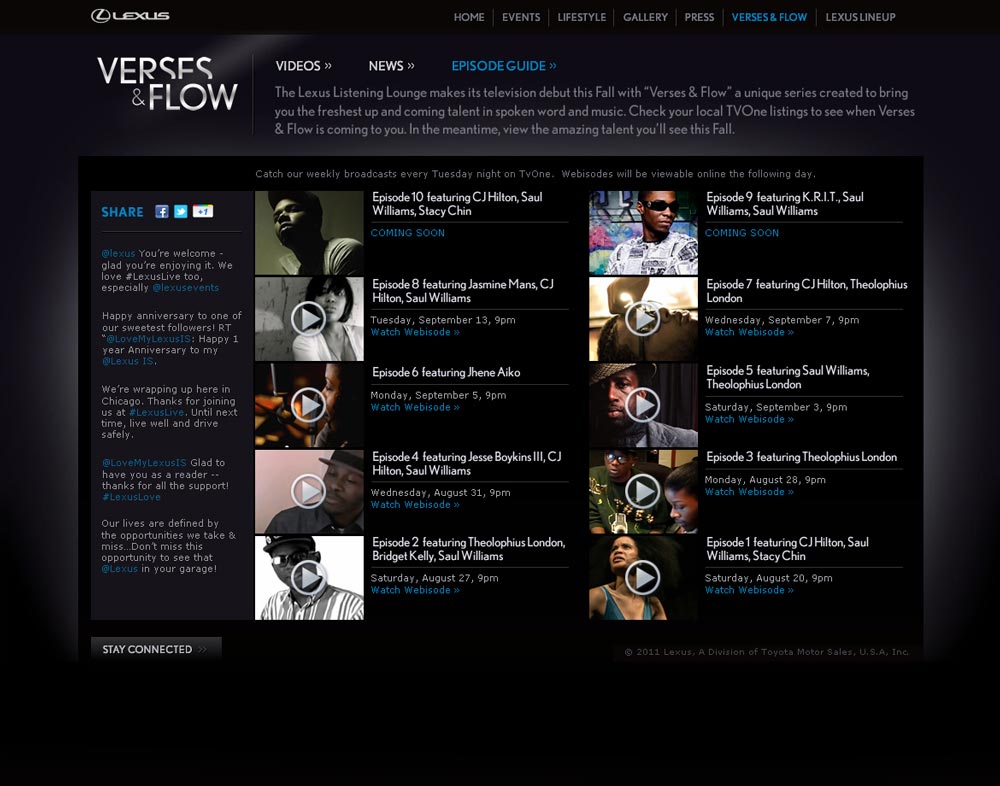This screenshot has width=1000, height=786.
Task: Select EPISODE GUIDE section
Action: (504, 66)
